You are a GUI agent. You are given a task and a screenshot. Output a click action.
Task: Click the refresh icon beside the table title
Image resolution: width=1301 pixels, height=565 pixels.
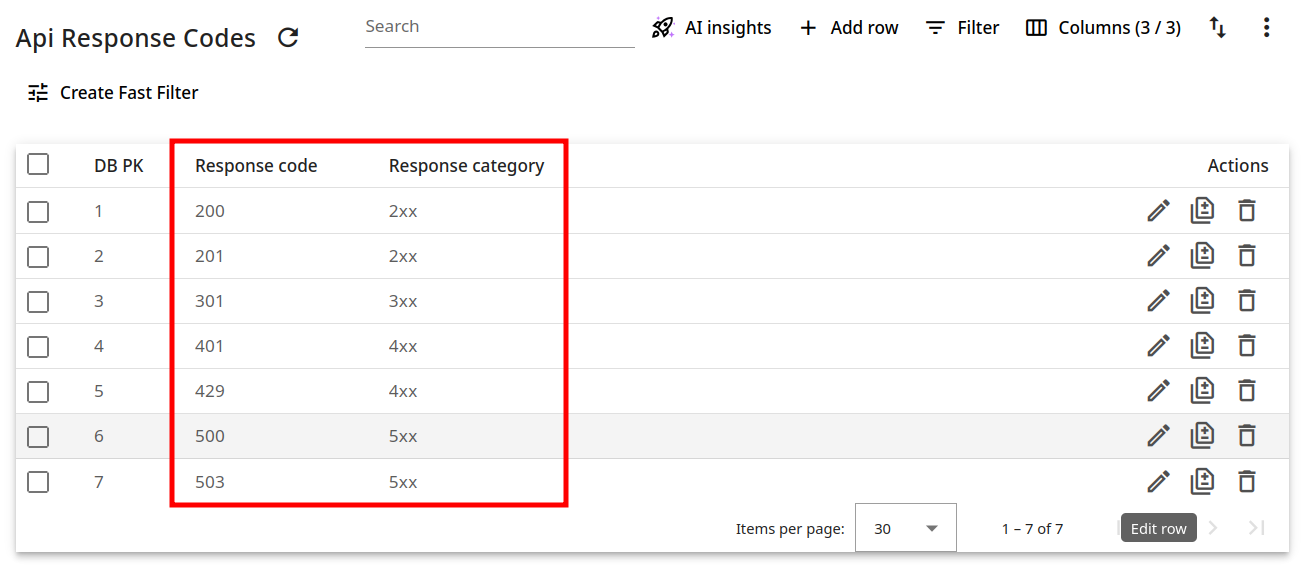288,38
